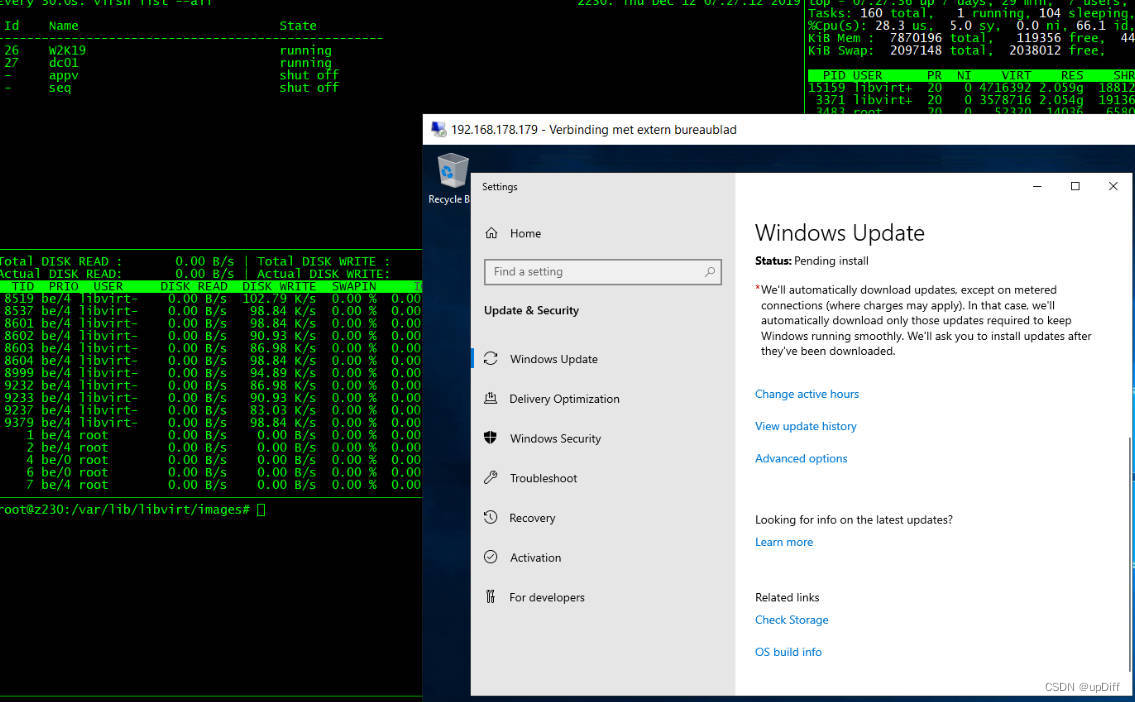Open View update history link
The height and width of the screenshot is (702, 1135).
point(806,426)
